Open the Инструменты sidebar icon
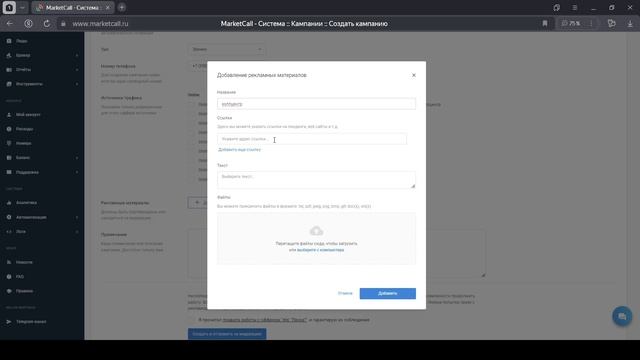 9,84
